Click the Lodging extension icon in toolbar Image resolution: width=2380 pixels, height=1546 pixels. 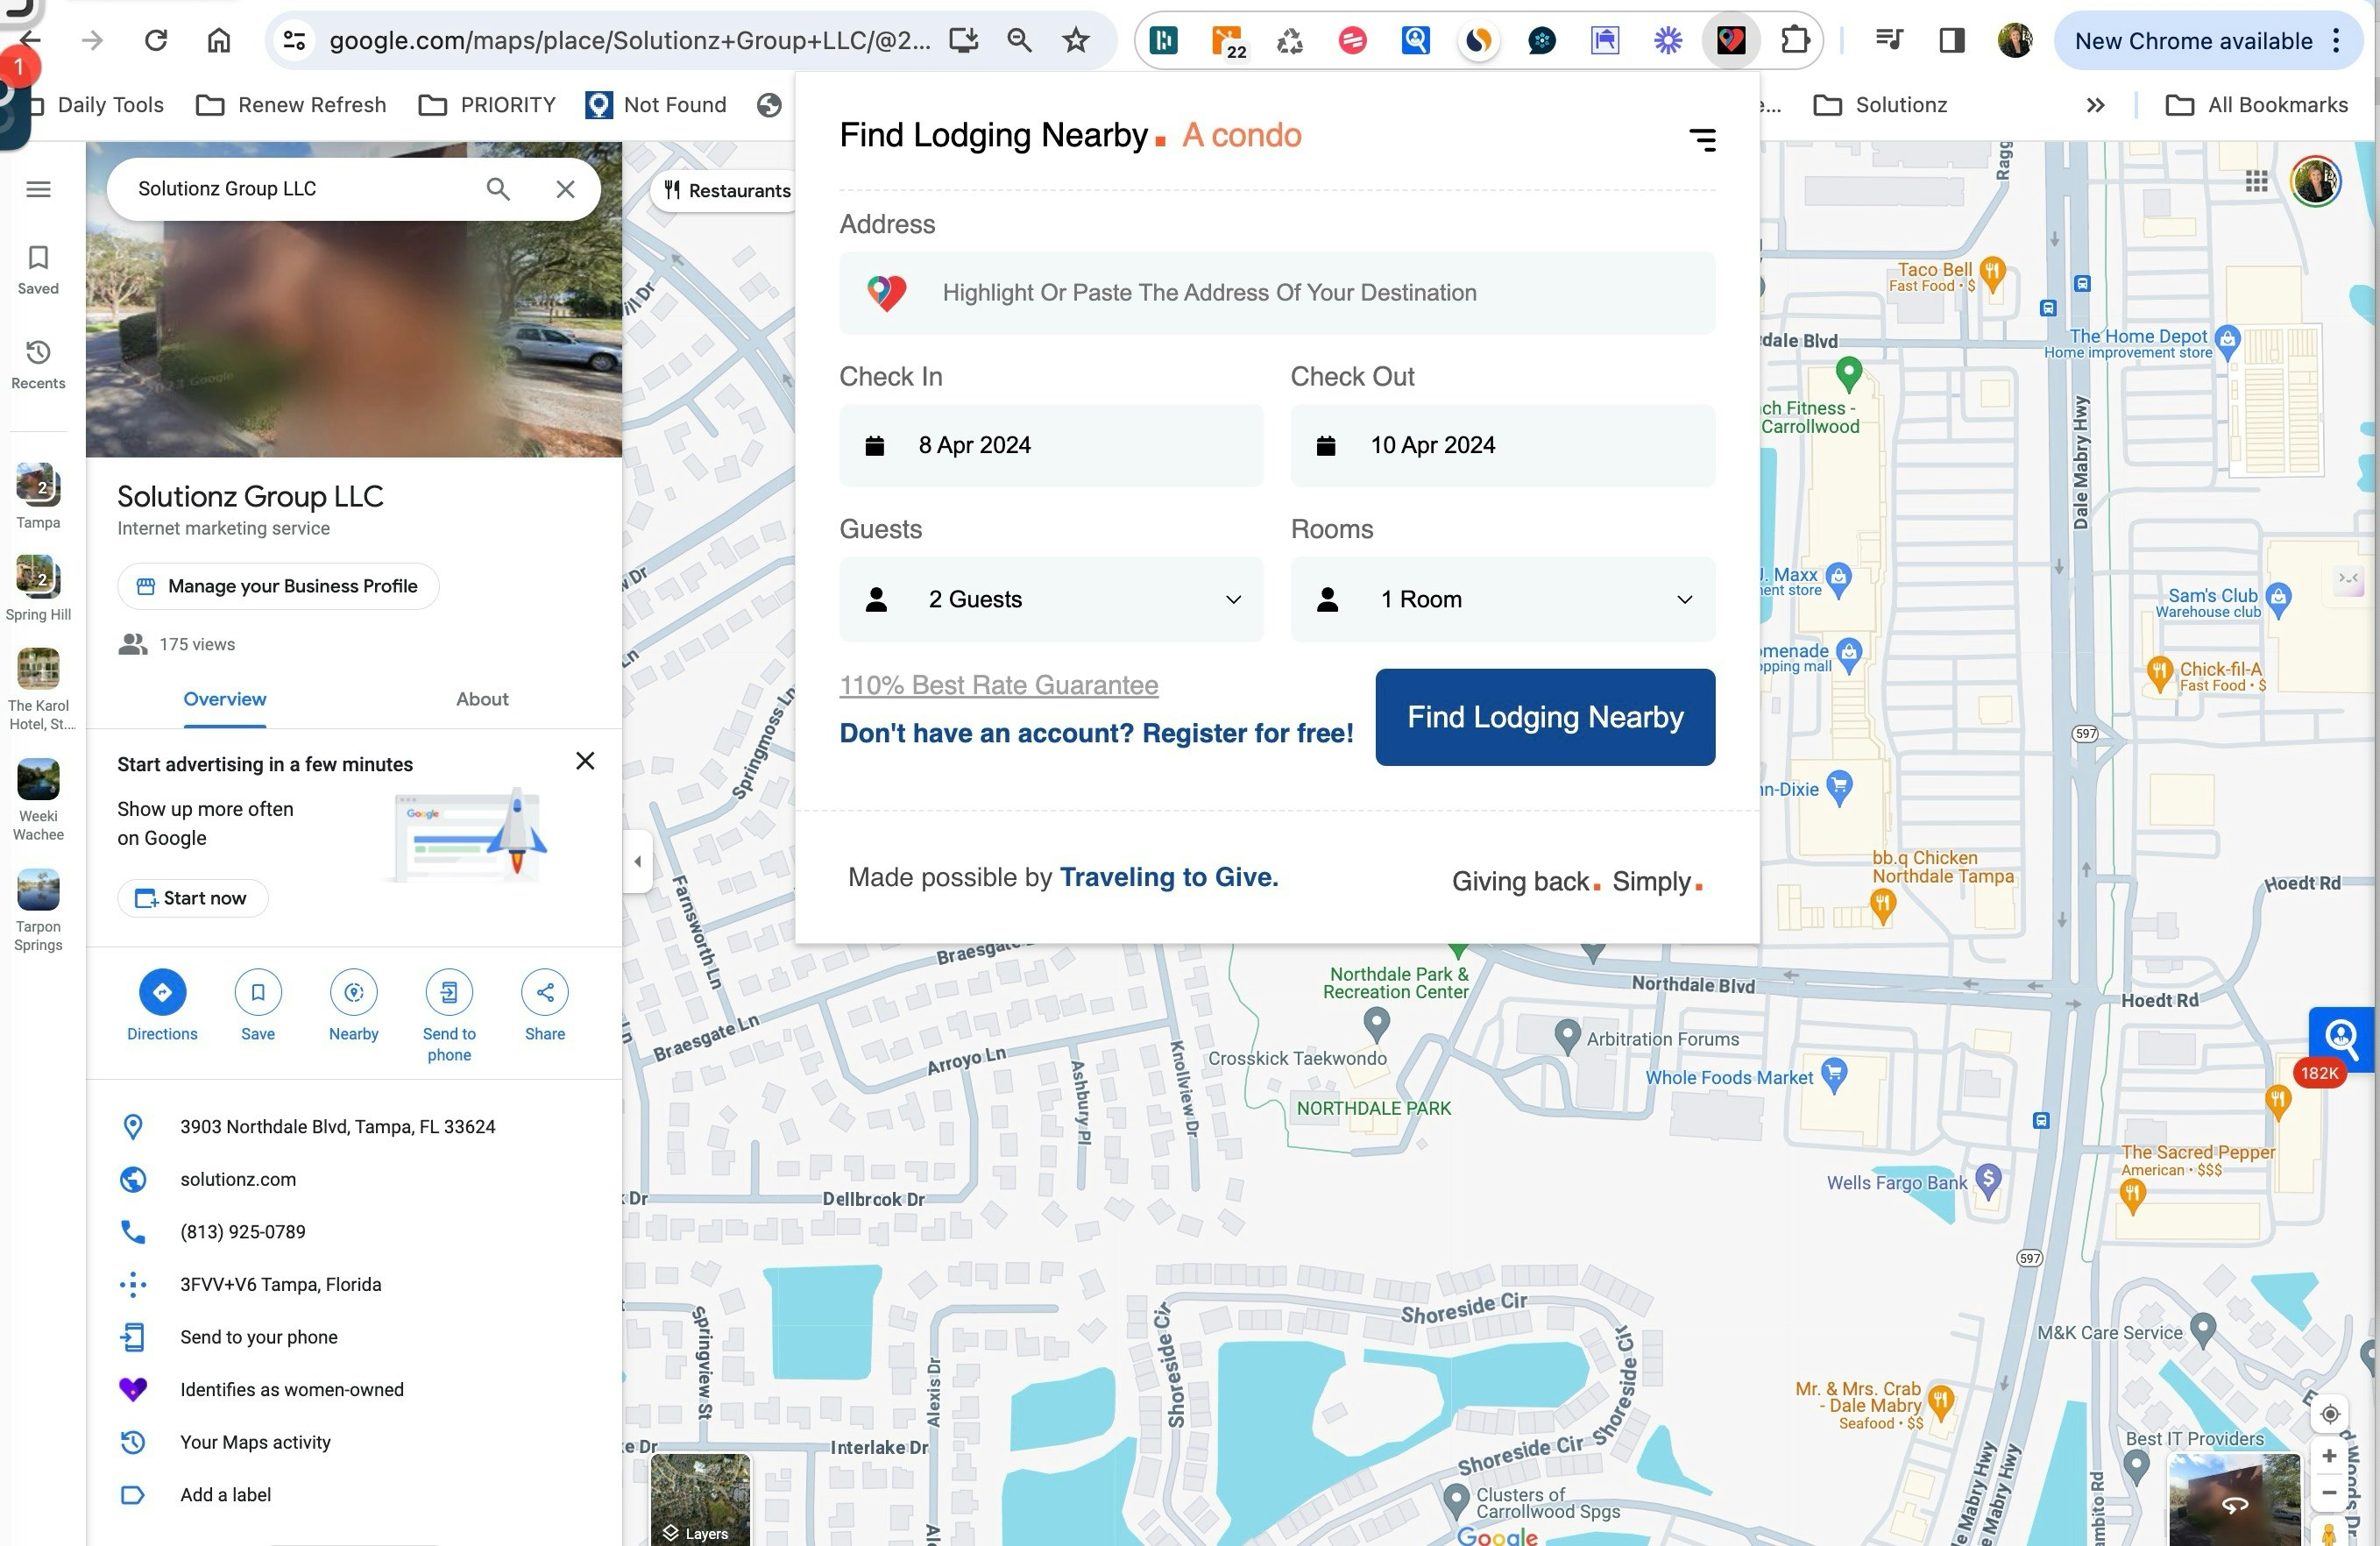pos(1731,40)
